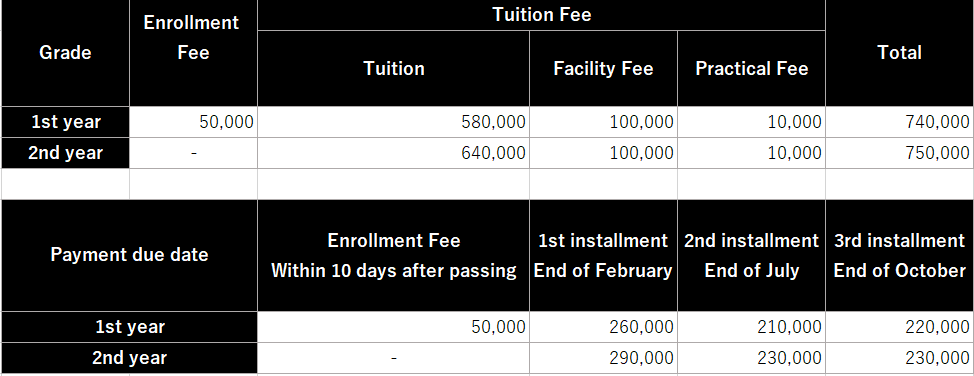Click the Tuition Fee merged header
974x376 pixels.
tap(541, 15)
